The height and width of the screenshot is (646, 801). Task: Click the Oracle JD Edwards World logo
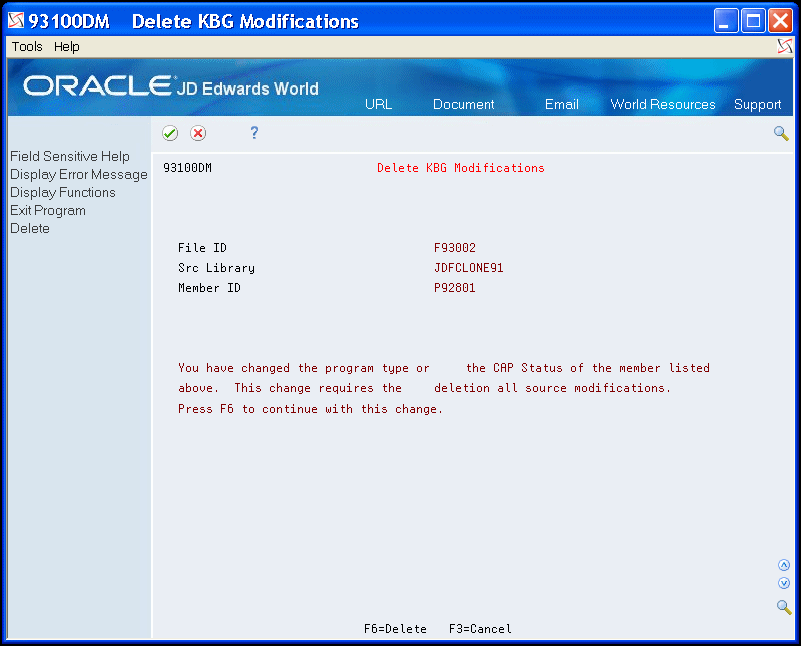coord(171,86)
